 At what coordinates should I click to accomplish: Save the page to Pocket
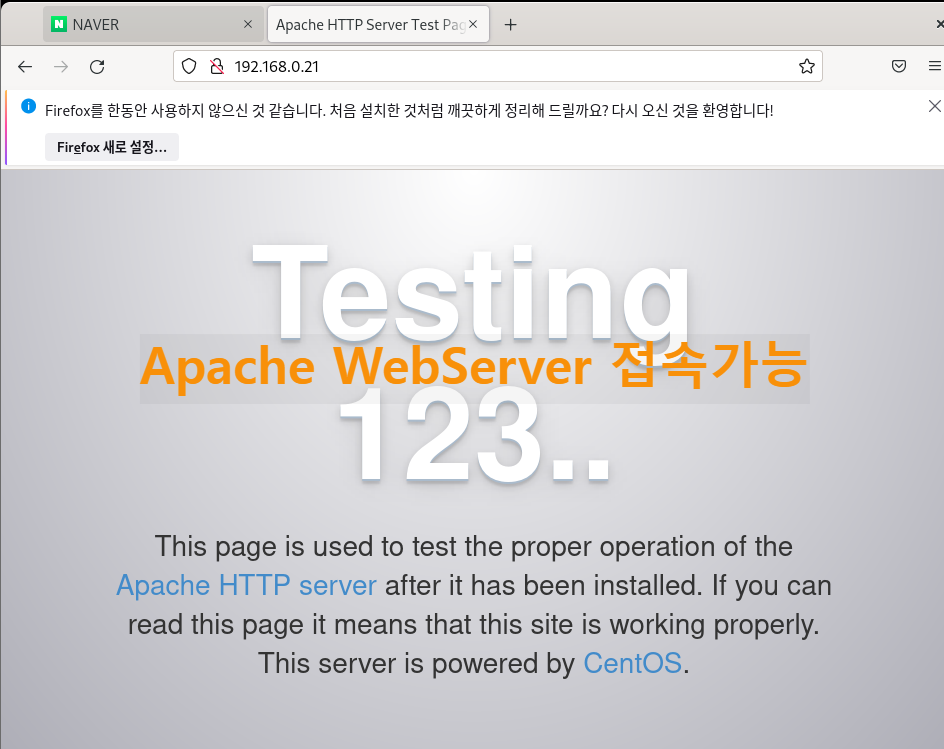pyautogui.click(x=899, y=66)
